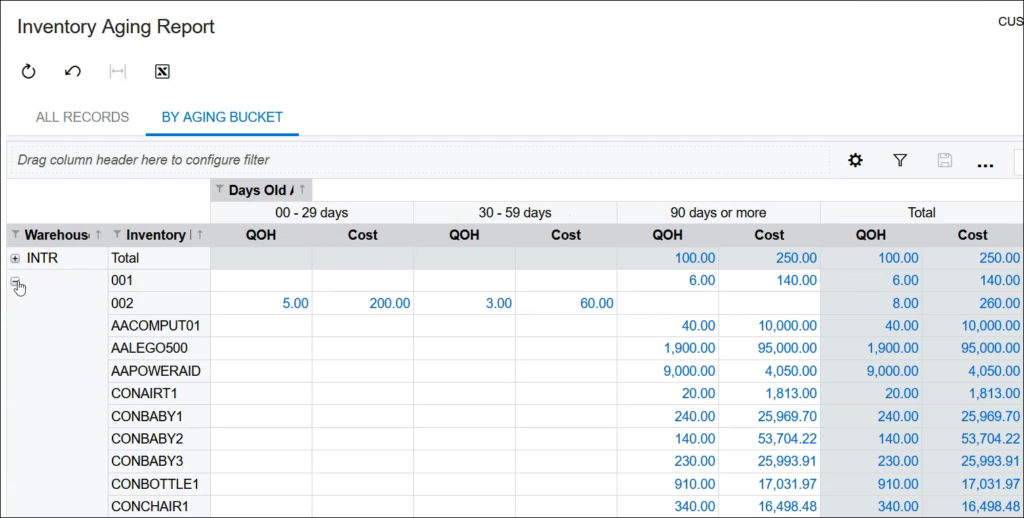Click sort arrow on Warehouse column
Image resolution: width=1024 pixels, height=518 pixels.
point(99,234)
